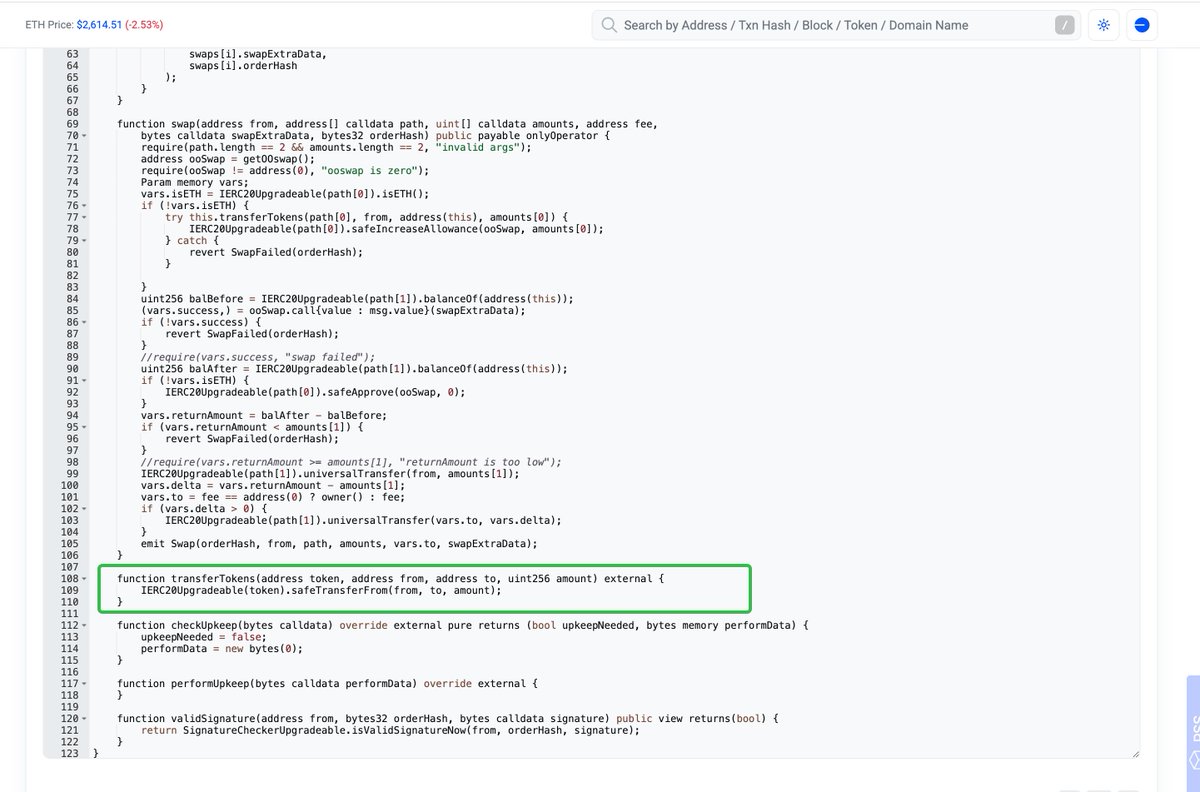Click the slash shortcut key badge in search
This screenshot has width=1200, height=792.
[x=1066, y=25]
